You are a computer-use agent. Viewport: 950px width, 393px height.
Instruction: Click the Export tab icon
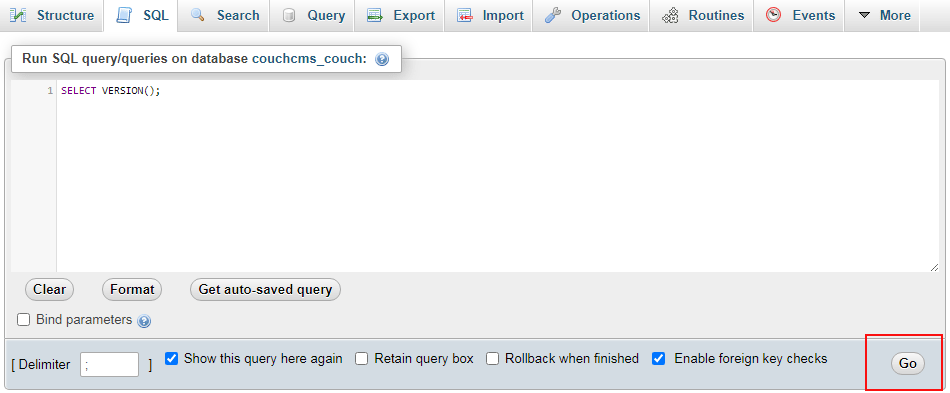tap(375, 15)
